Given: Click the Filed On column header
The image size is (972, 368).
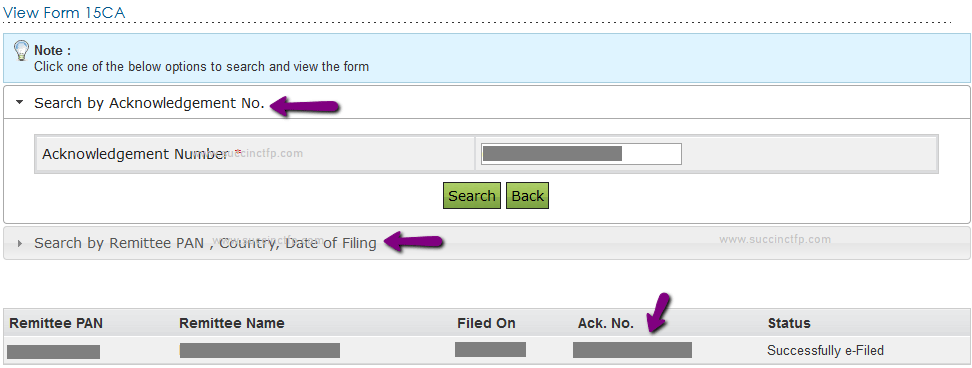Looking at the screenshot, I should tap(487, 323).
